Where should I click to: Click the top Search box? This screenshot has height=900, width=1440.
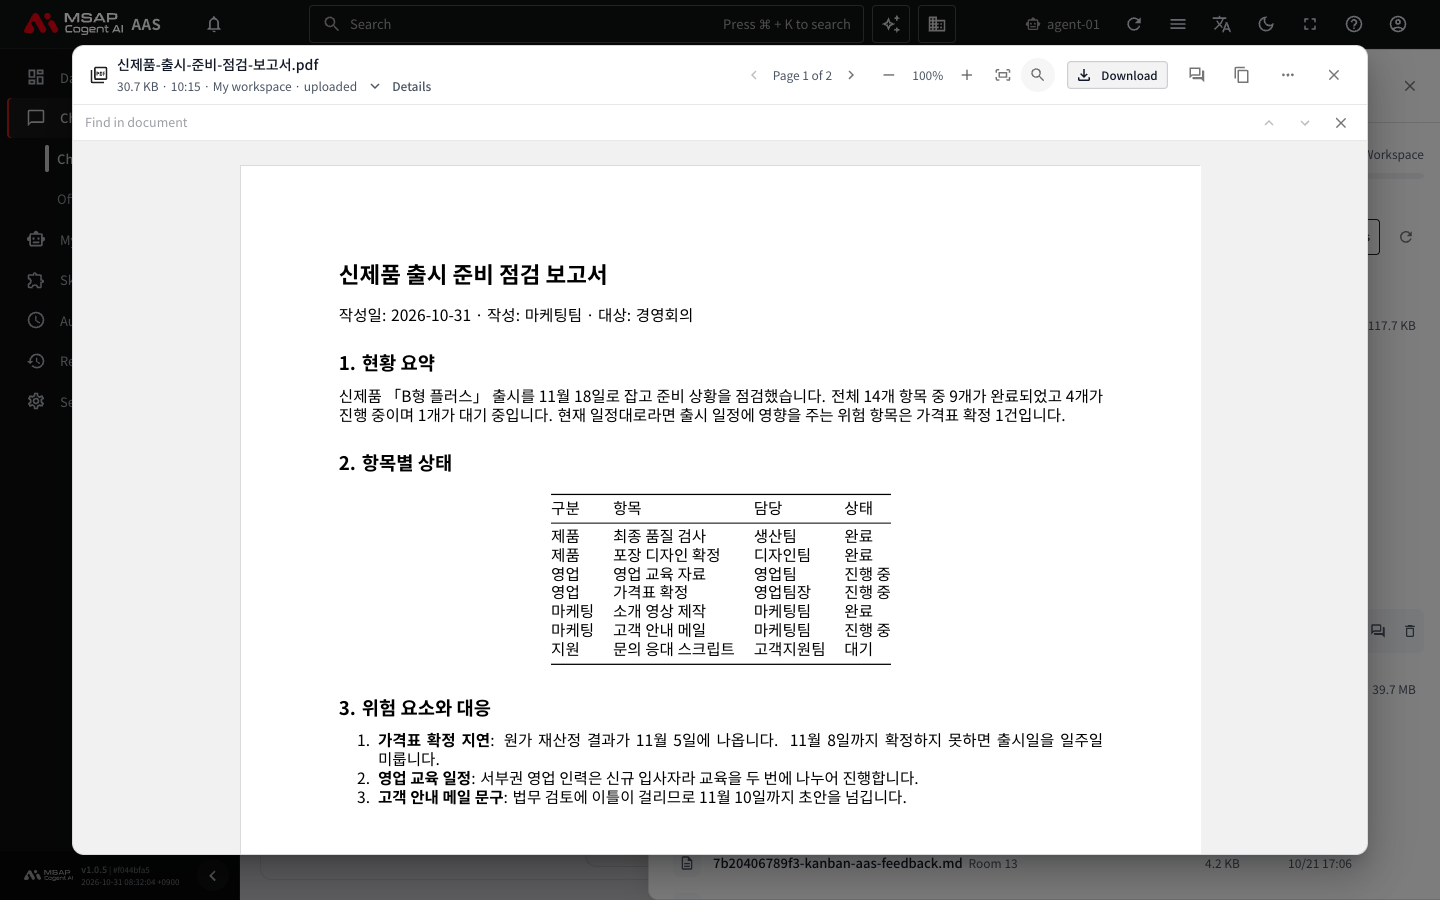point(586,24)
